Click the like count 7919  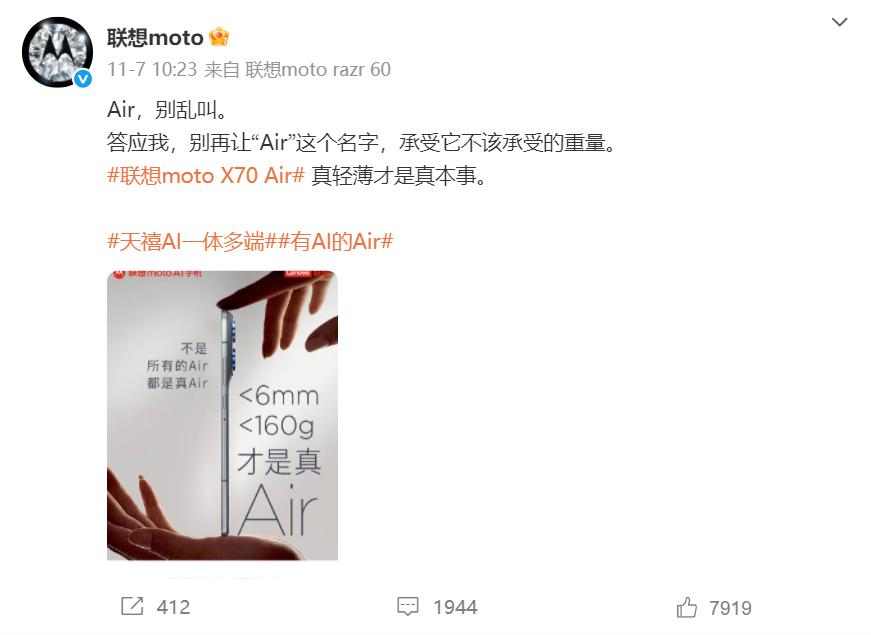tap(730, 608)
